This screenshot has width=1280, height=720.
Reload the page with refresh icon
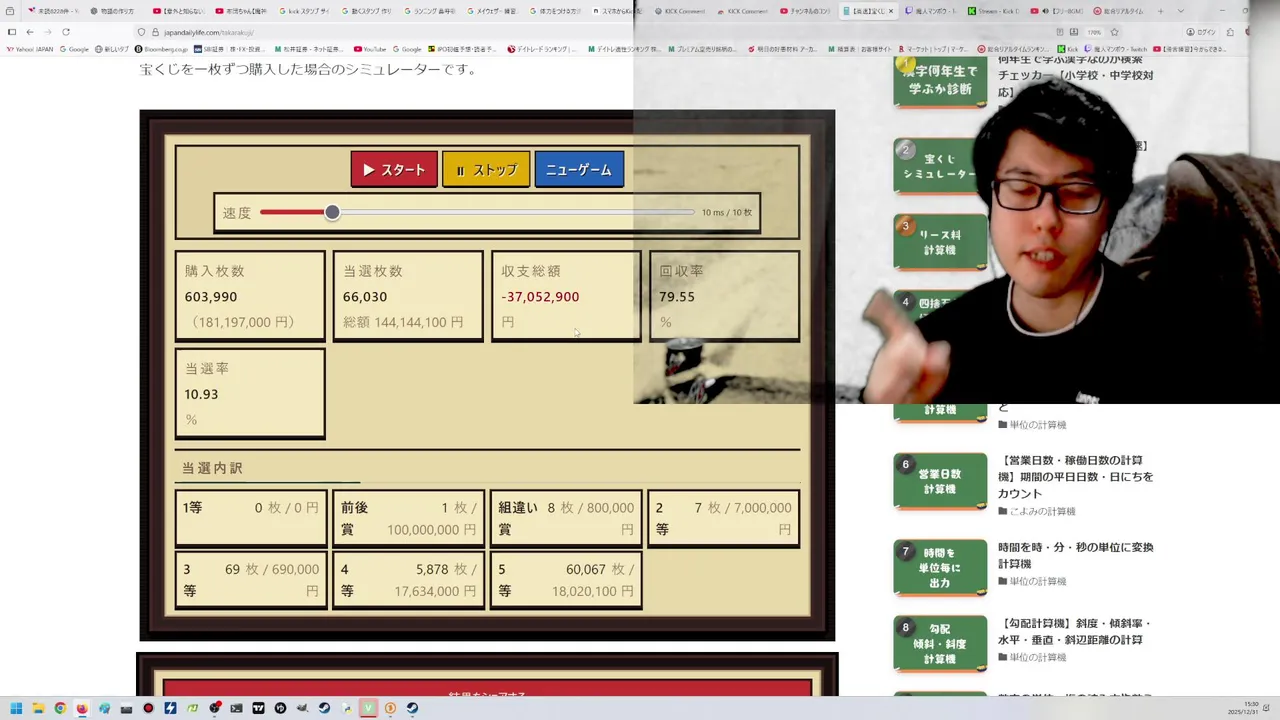coord(66,32)
